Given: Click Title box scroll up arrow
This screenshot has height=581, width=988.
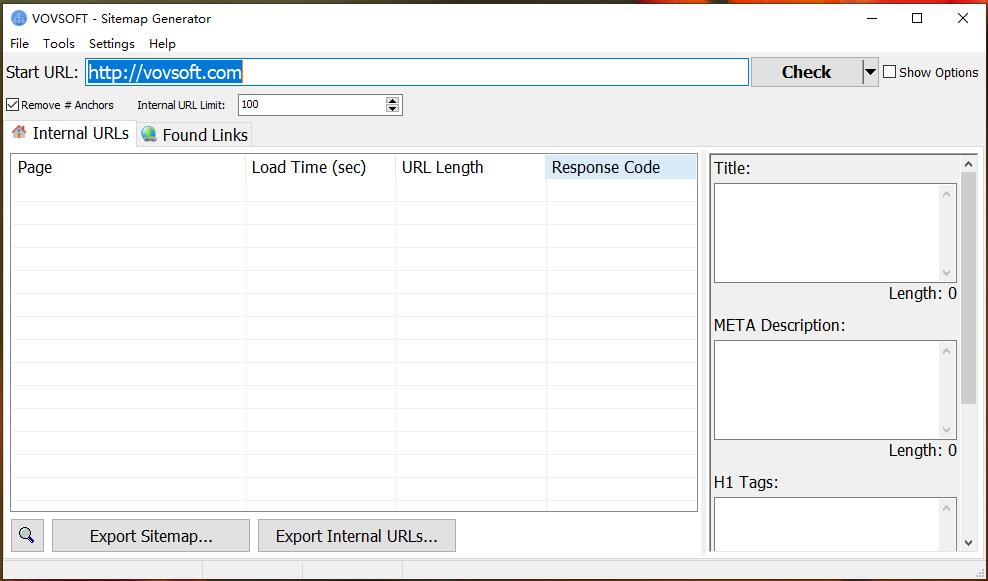Looking at the screenshot, I should 946,194.
